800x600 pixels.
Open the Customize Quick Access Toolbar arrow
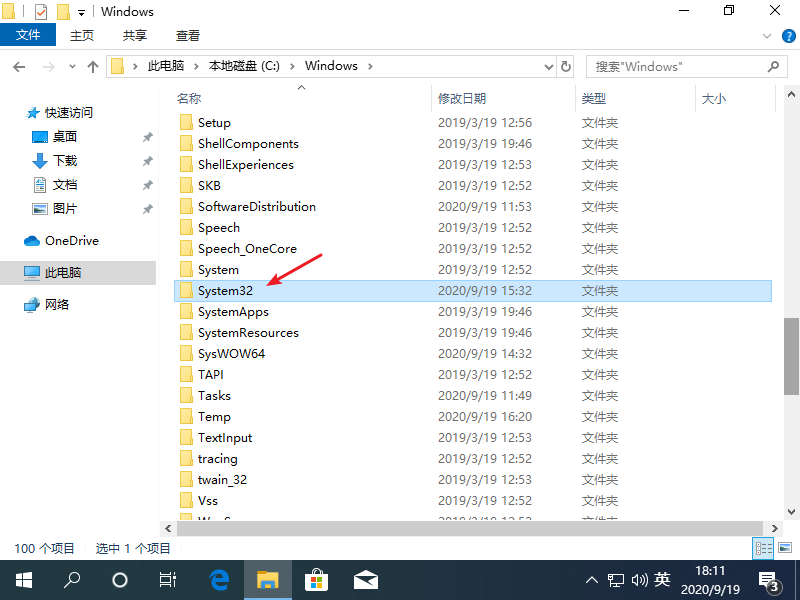[82, 13]
